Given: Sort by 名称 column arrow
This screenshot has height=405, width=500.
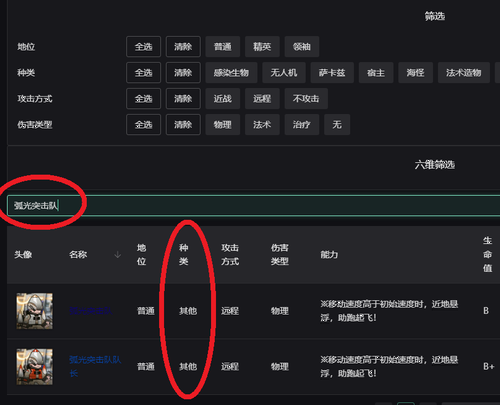Looking at the screenshot, I should coord(117,255).
